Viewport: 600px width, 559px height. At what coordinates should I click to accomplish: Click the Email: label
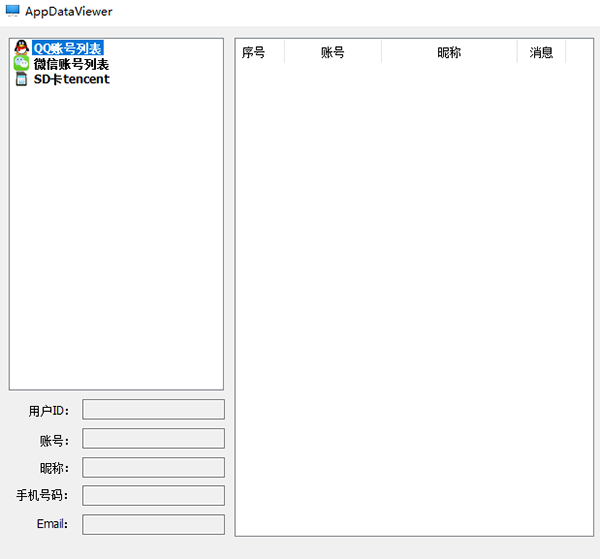(52, 524)
